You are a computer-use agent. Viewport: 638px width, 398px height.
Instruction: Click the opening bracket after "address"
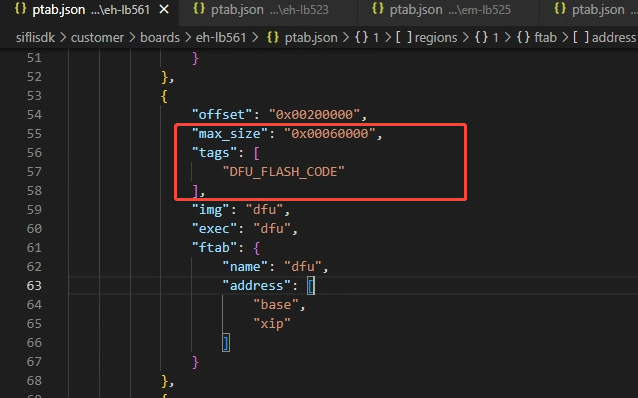(311, 286)
